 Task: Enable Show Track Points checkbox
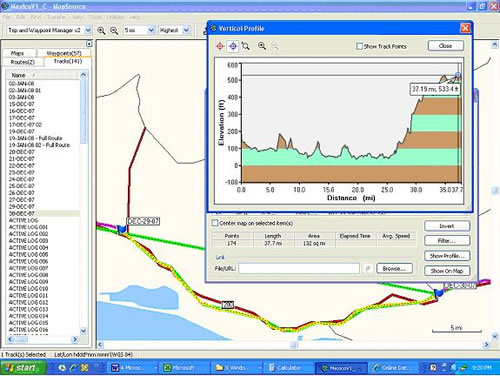pos(359,46)
